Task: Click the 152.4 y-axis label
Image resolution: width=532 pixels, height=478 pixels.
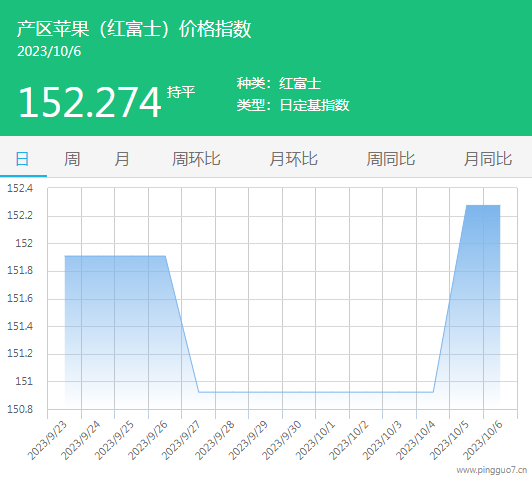Action: click(20, 188)
